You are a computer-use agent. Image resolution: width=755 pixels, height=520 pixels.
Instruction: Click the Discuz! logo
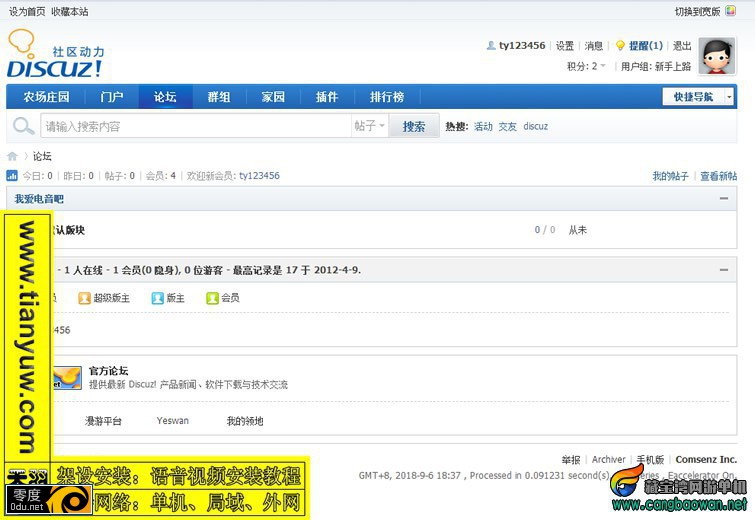(x=55, y=53)
